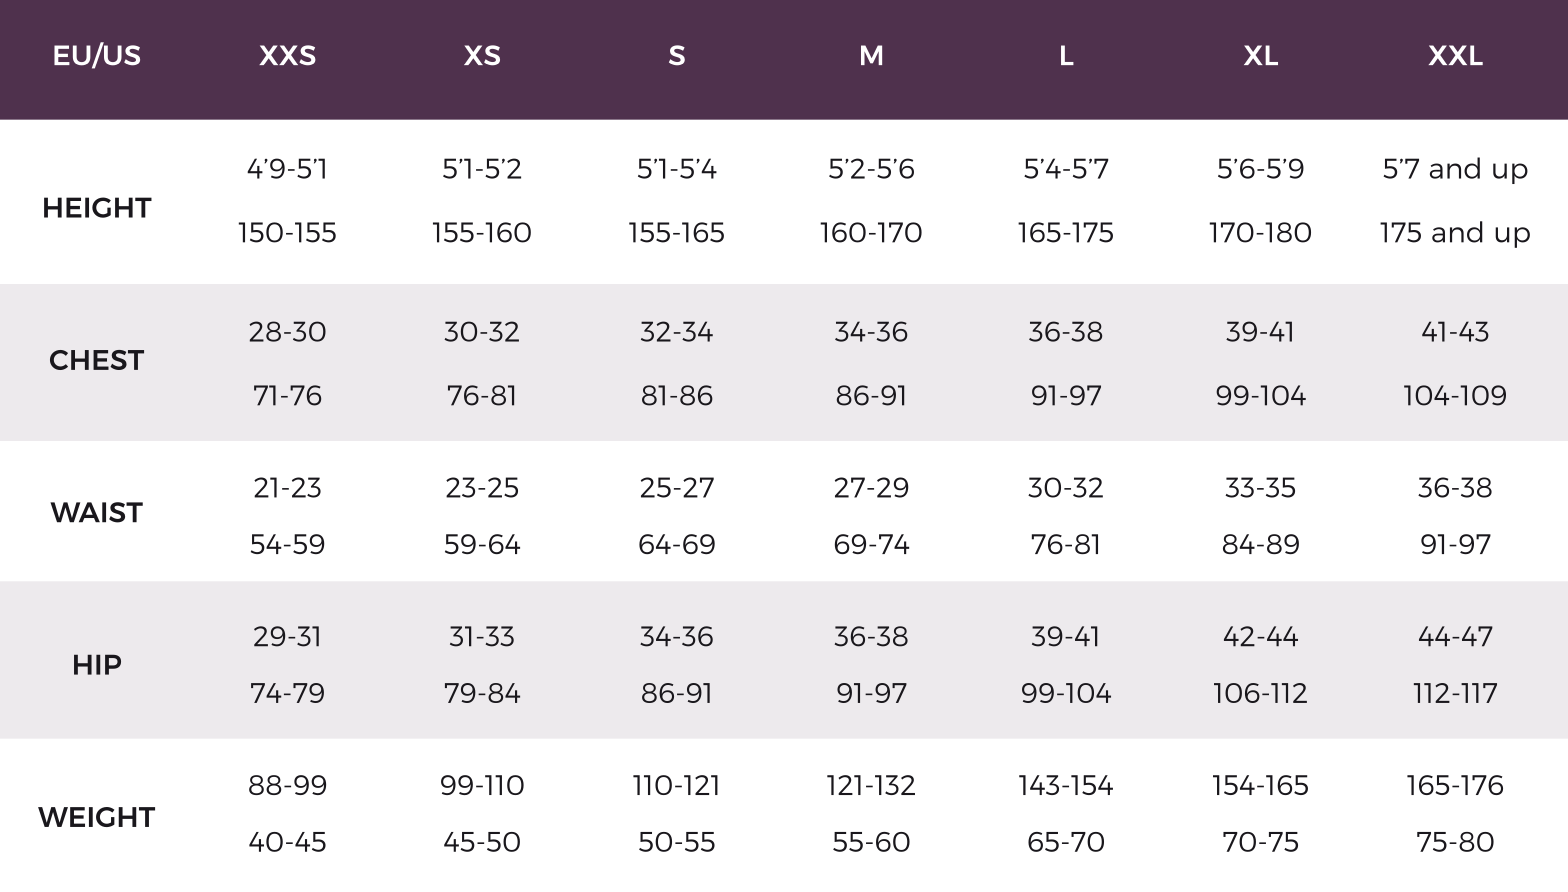The image size is (1568, 892).
Task: Click the WEIGHT row label
Action: (97, 817)
